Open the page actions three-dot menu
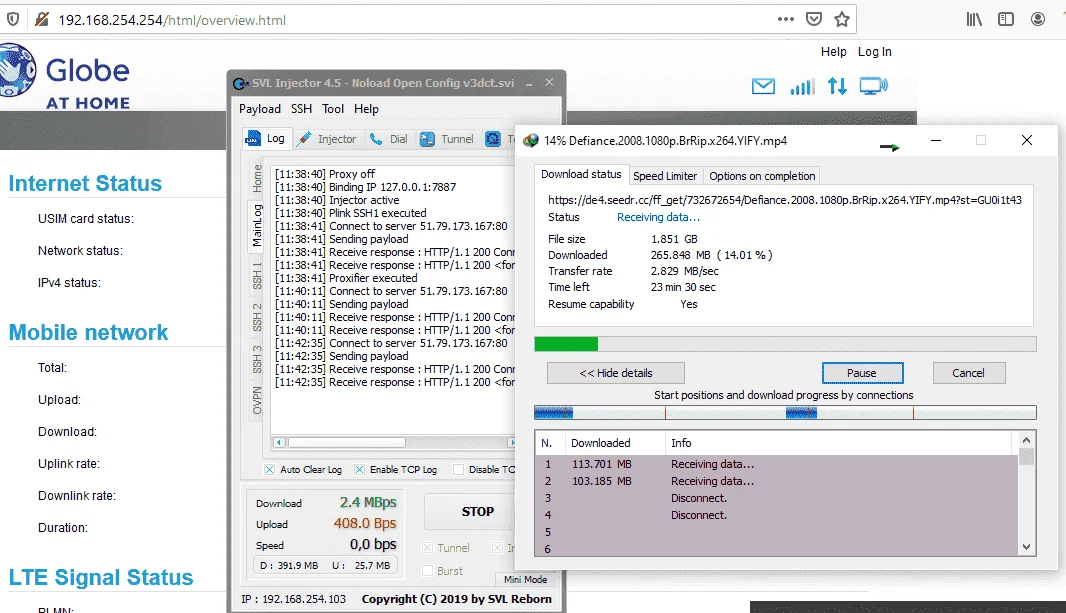The image size is (1066, 613). [x=786, y=19]
